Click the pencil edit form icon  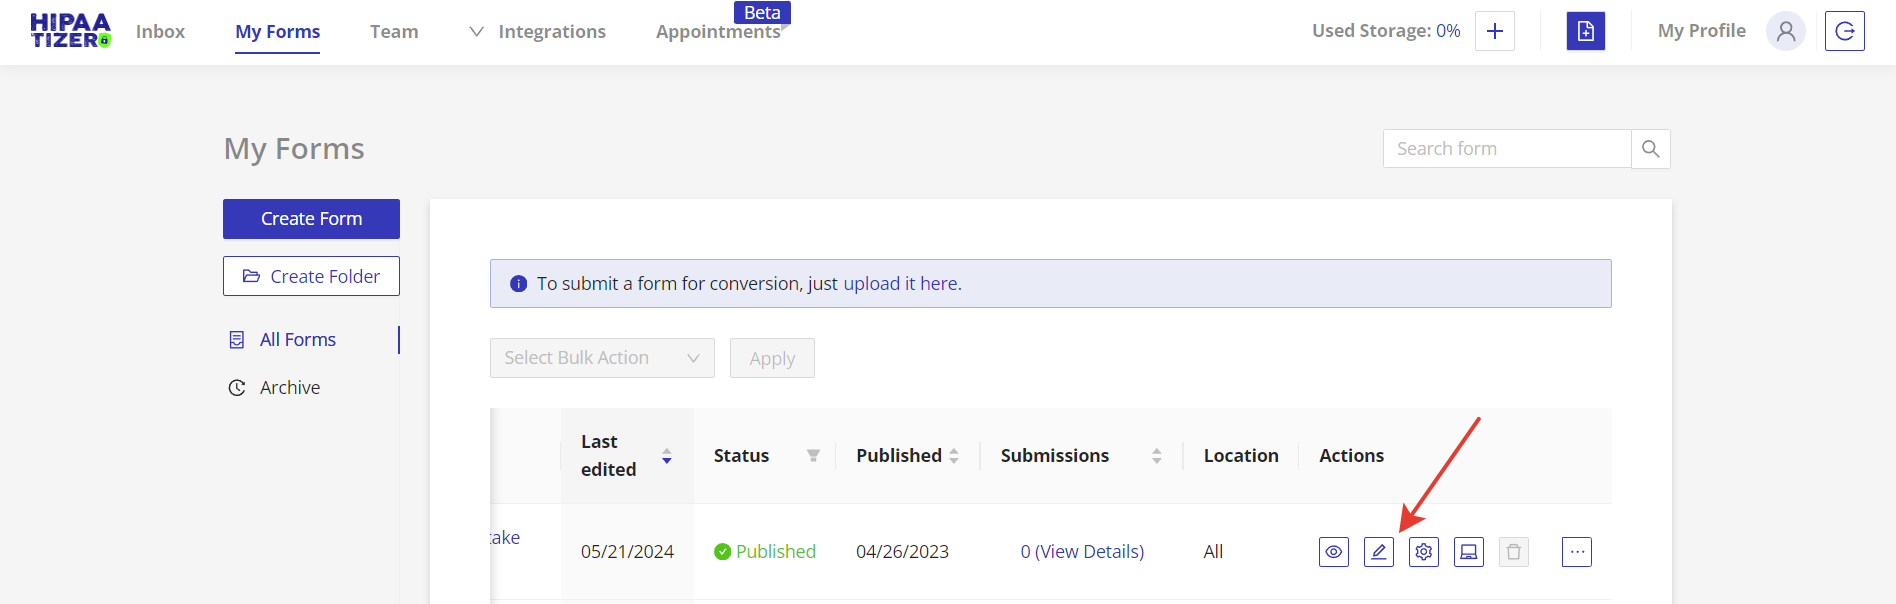[1378, 552]
